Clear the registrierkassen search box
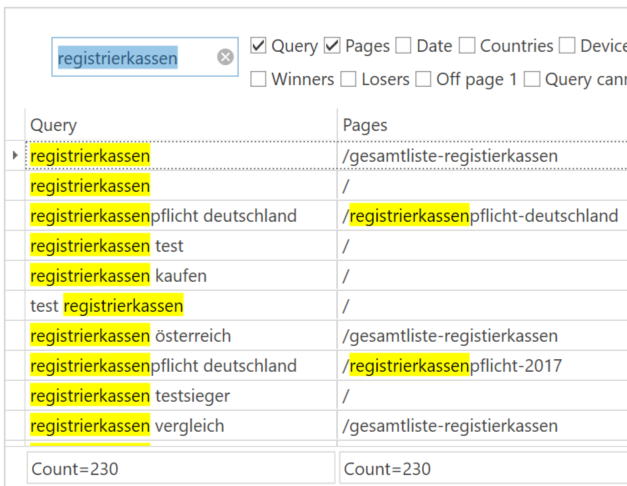Image resolution: width=627 pixels, height=486 pixels. coord(226,57)
